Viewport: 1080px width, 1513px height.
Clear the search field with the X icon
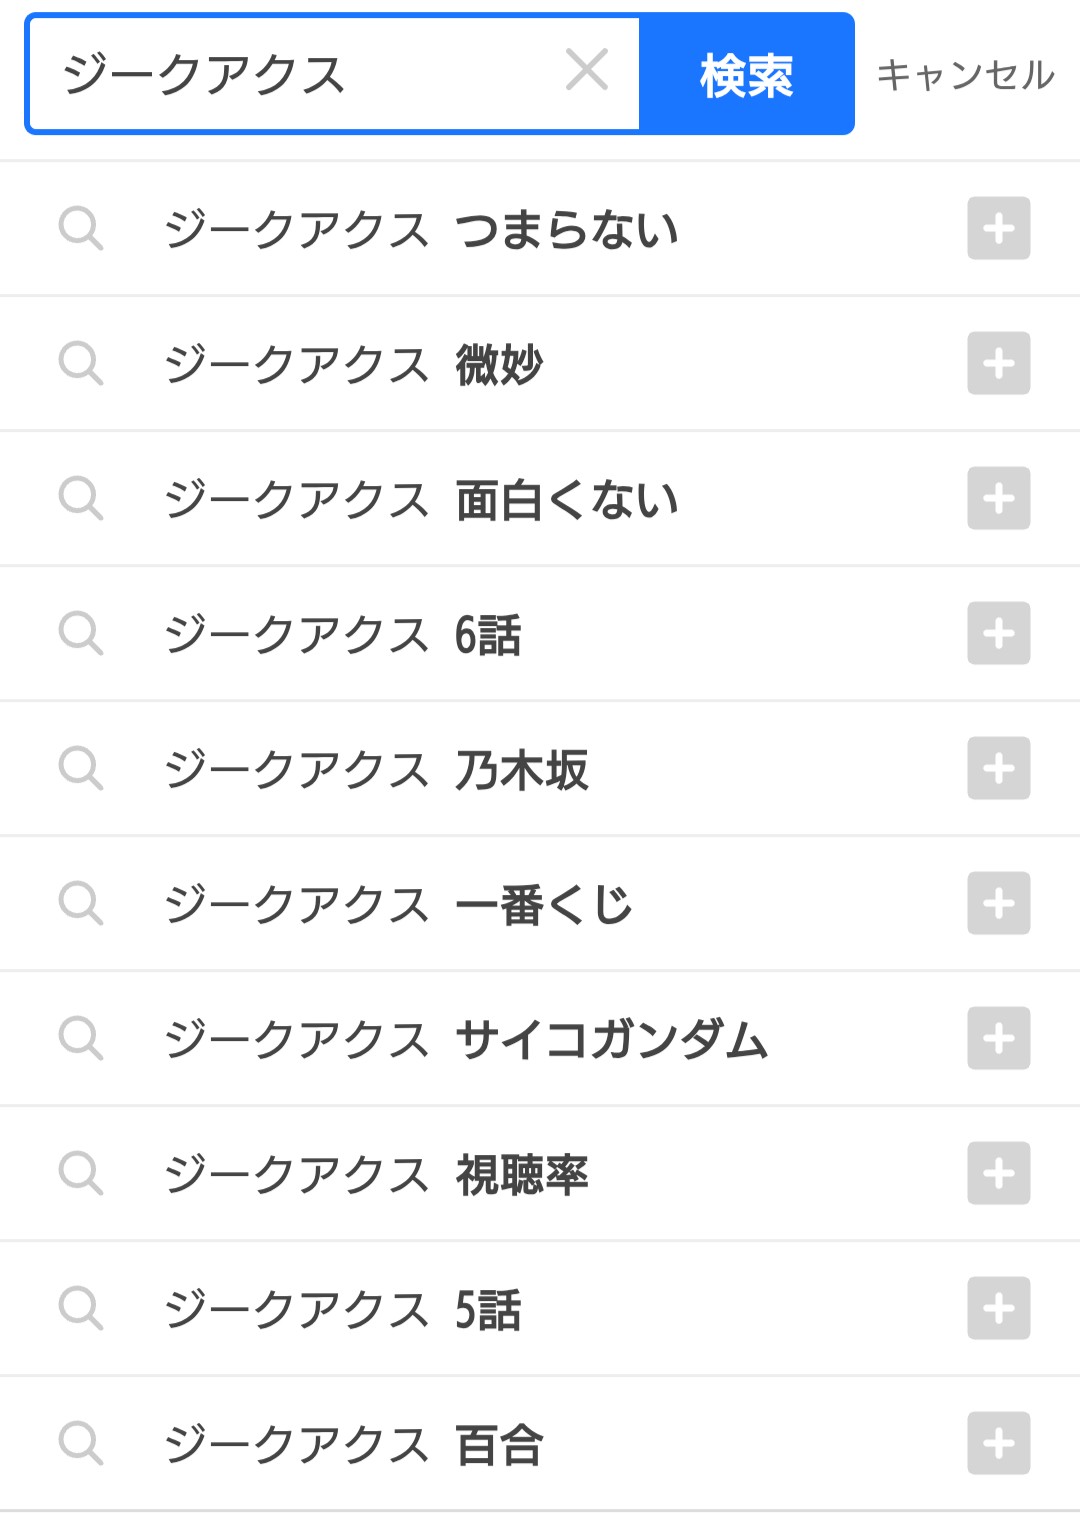point(587,71)
